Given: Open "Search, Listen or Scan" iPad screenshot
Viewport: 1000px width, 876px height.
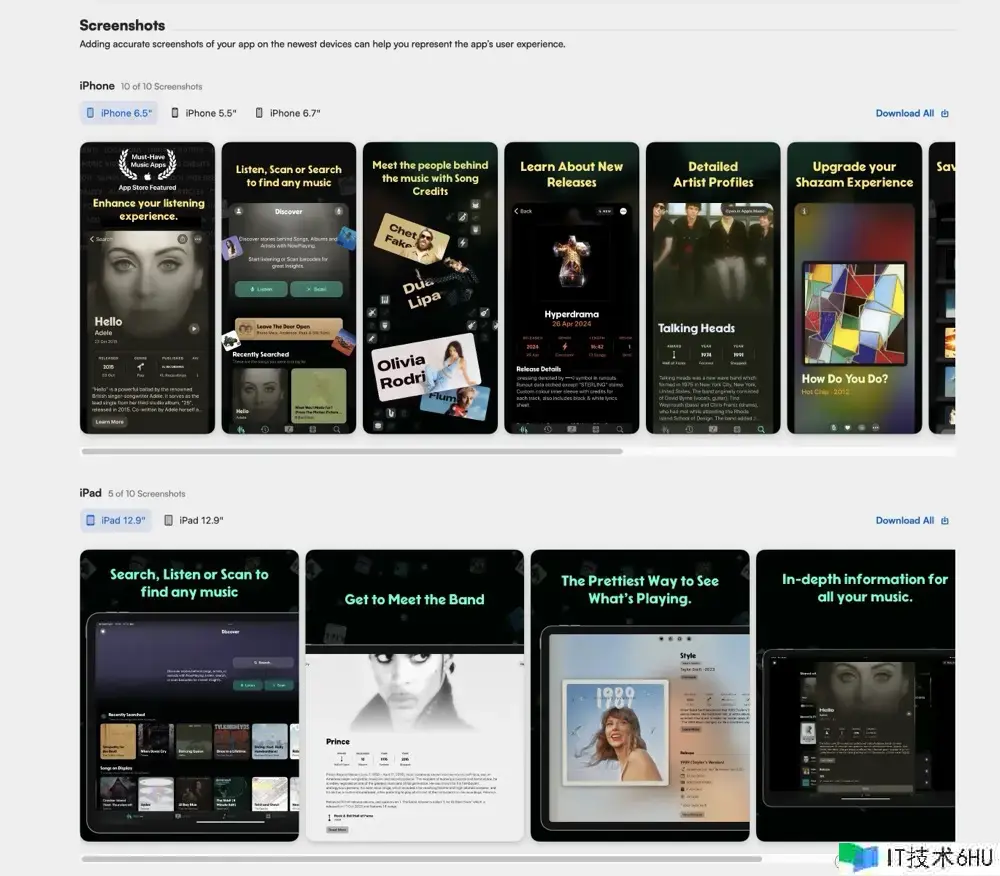Looking at the screenshot, I should [x=189, y=696].
